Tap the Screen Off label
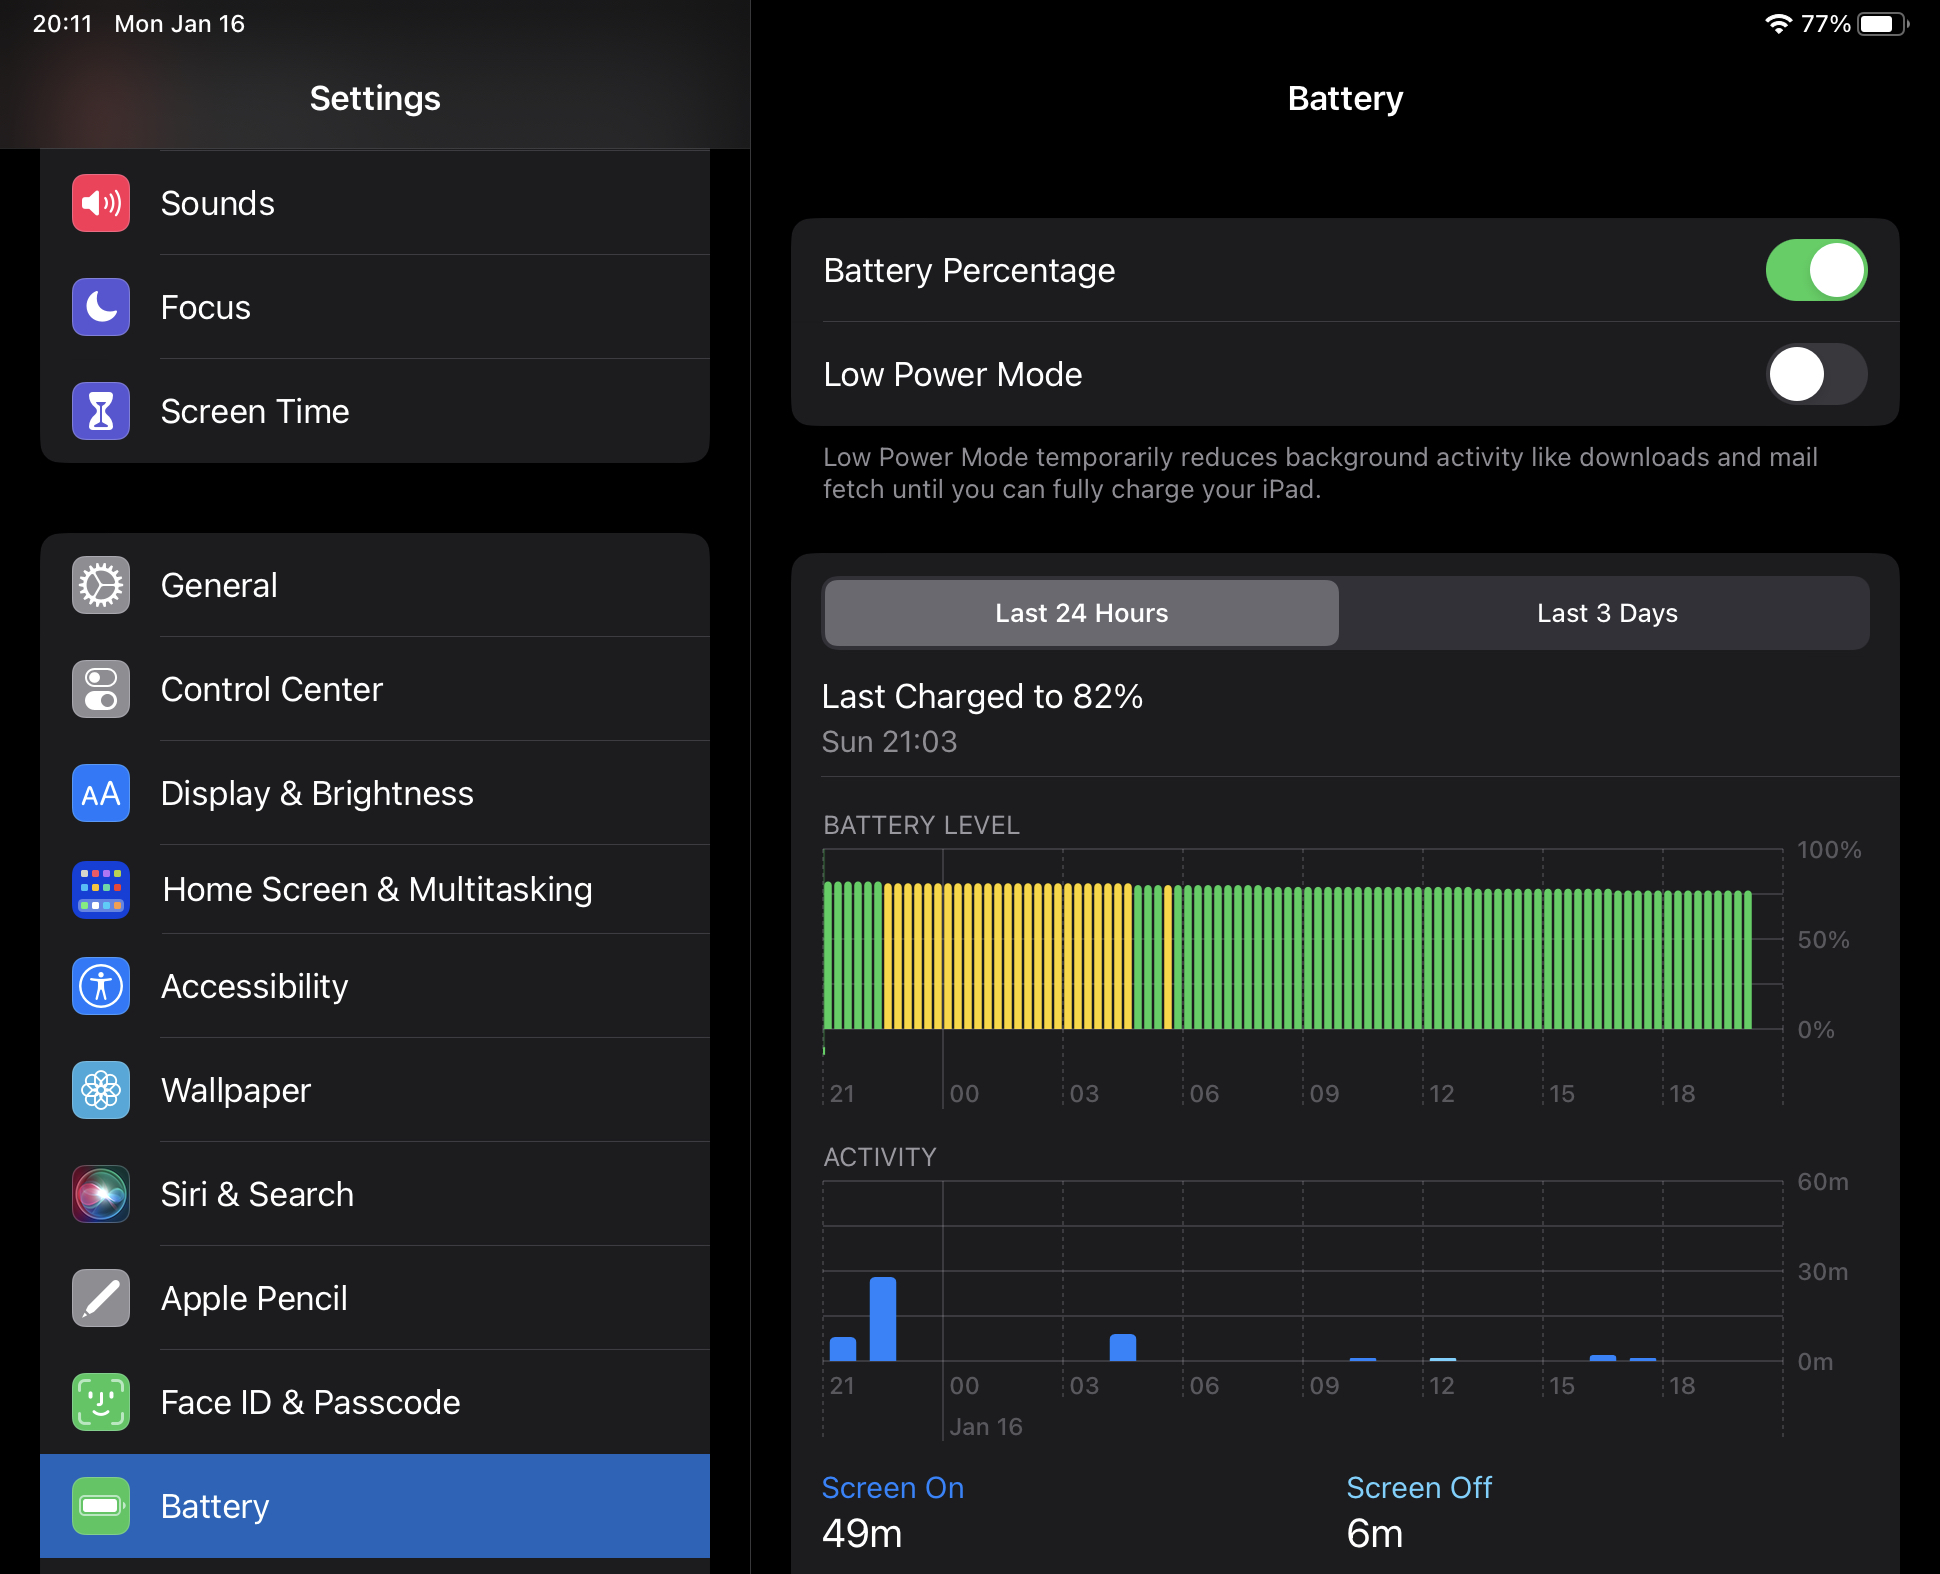Screen dimensions: 1940x1574 click(1418, 1488)
